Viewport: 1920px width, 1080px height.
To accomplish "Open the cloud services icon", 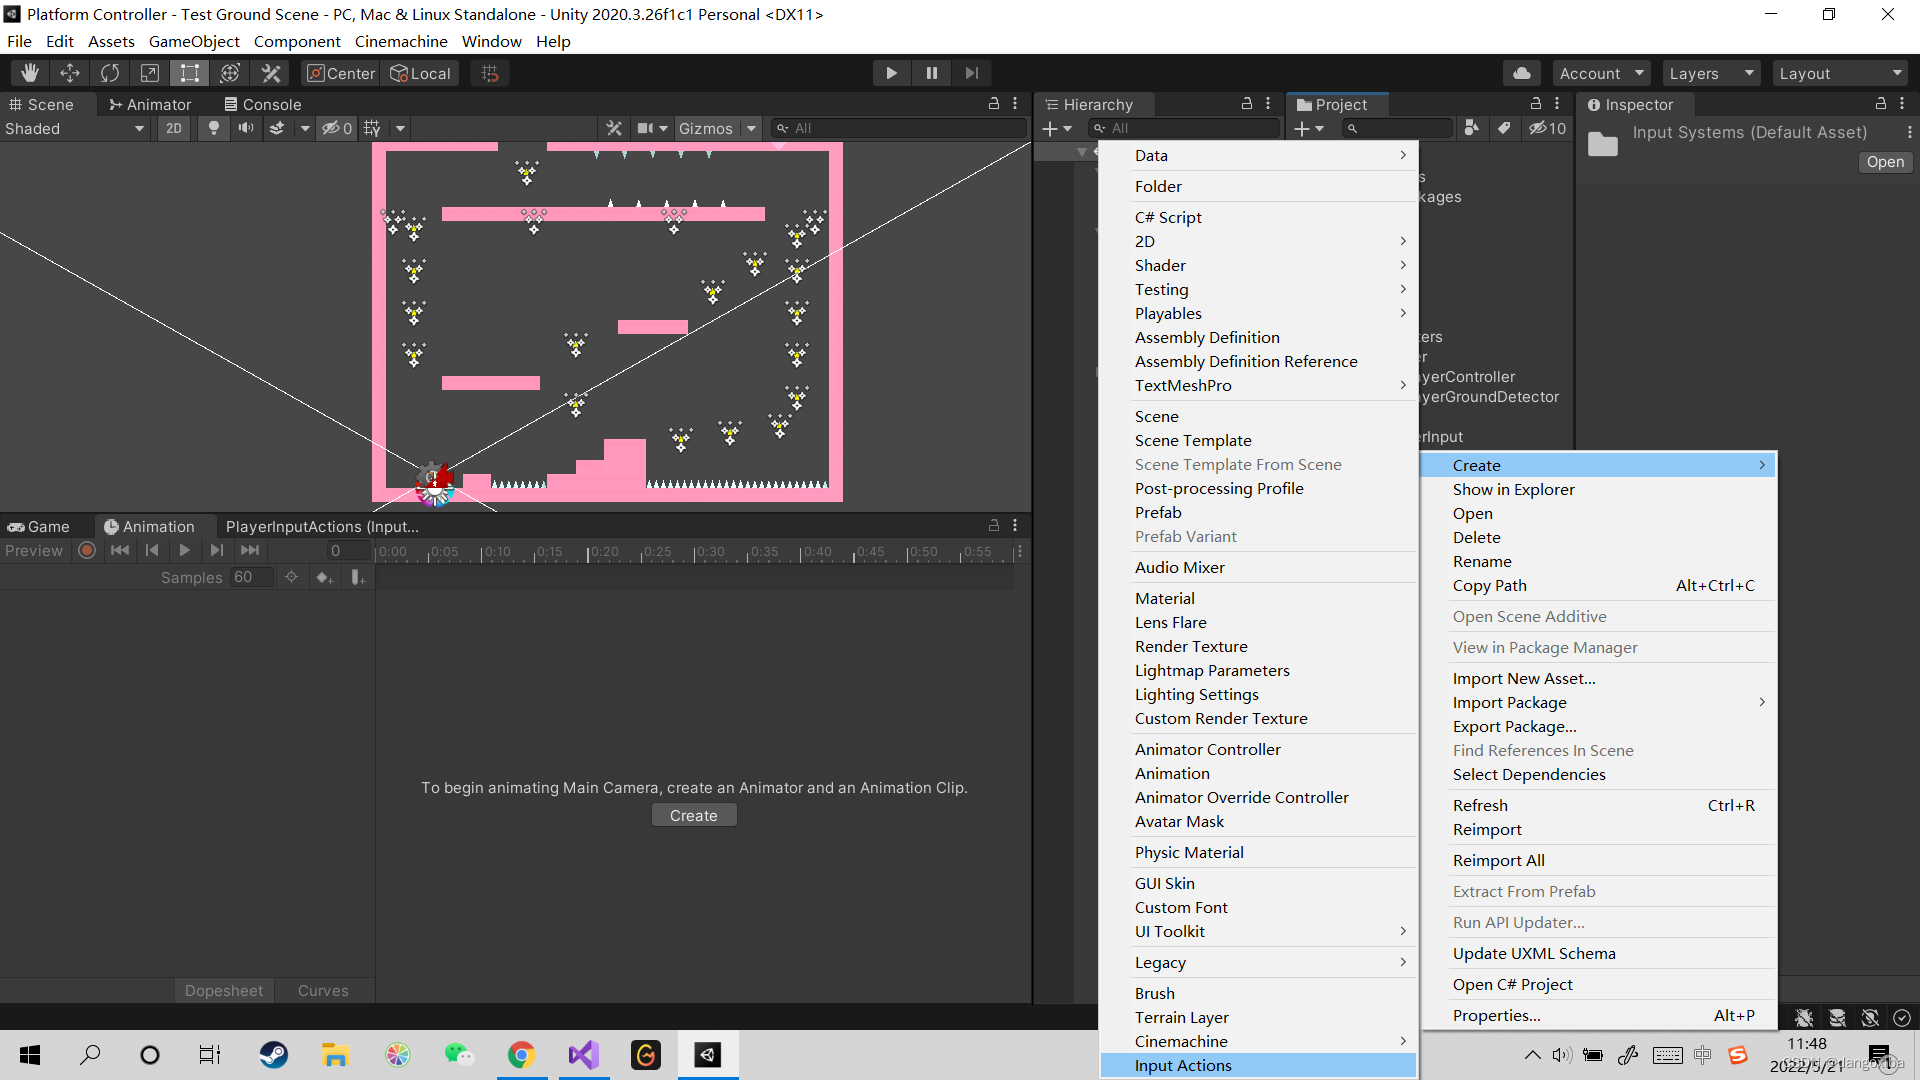I will tap(1521, 73).
